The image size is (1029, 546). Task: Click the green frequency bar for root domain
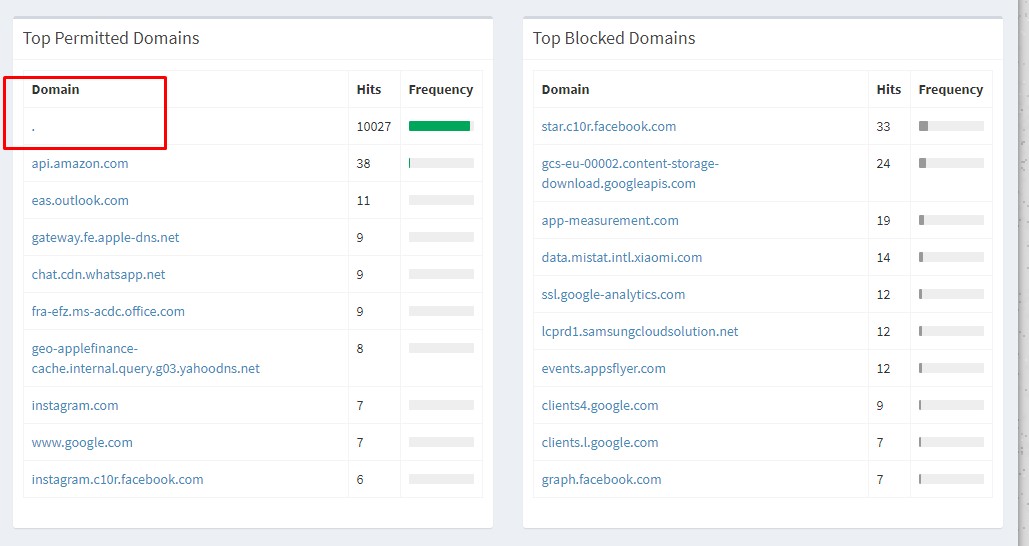440,126
